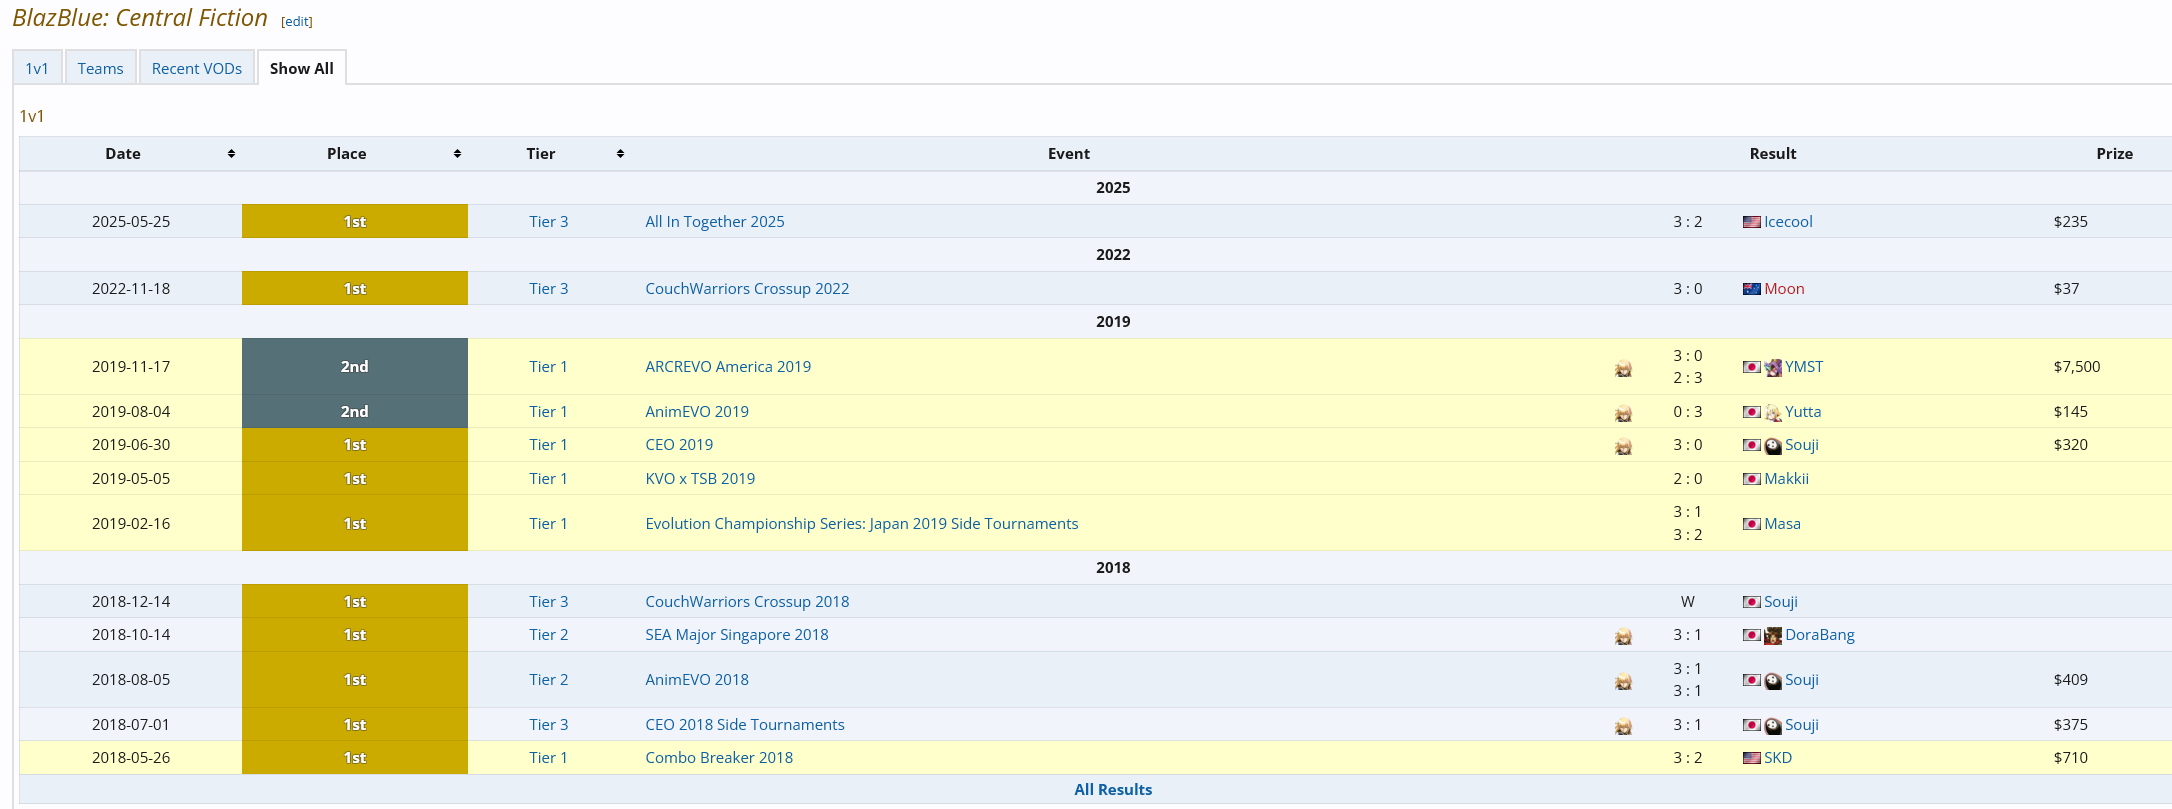Image resolution: width=2172 pixels, height=809 pixels.
Task: Click the 2nd place cell for AnimEVO 2019
Action: (x=355, y=412)
